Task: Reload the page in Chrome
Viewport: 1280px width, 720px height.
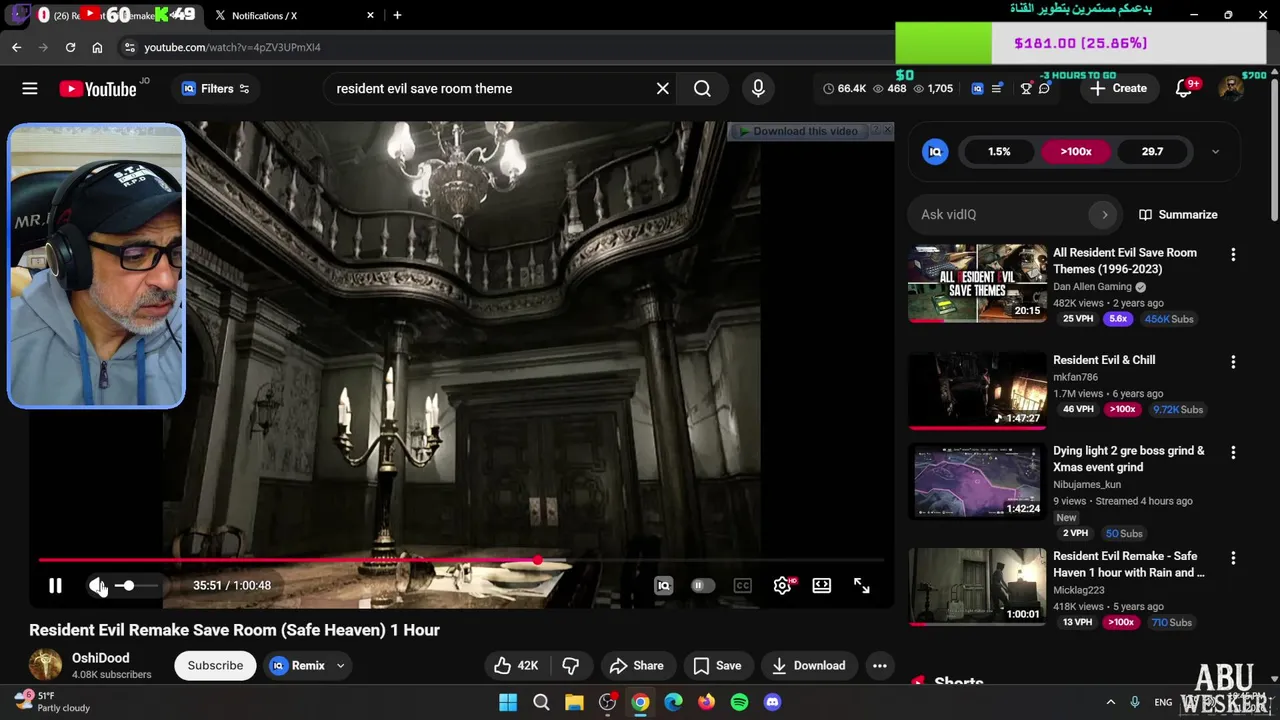Action: [70, 47]
